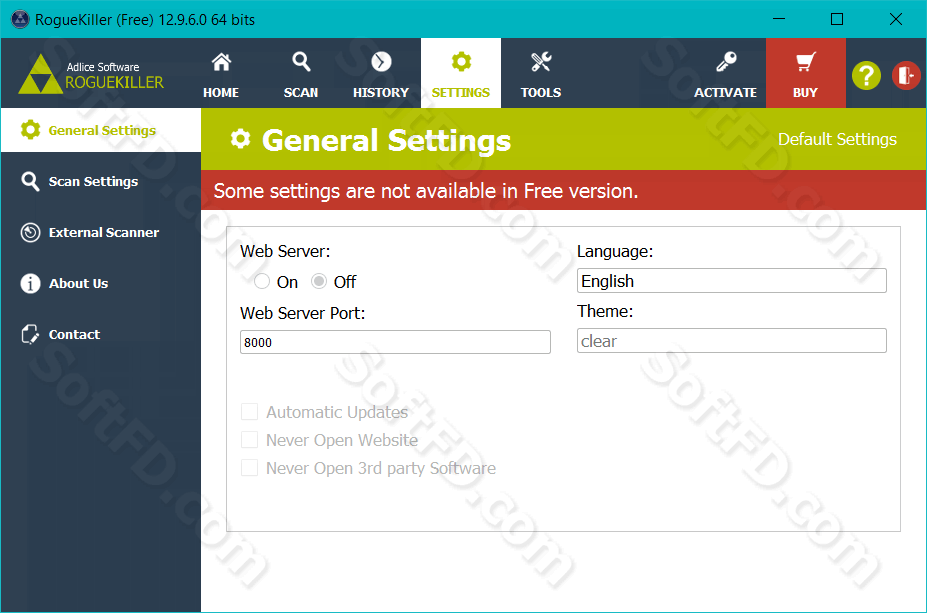Open External Scanner in the sidebar
Screen dimensions: 927x613
[x=101, y=232]
